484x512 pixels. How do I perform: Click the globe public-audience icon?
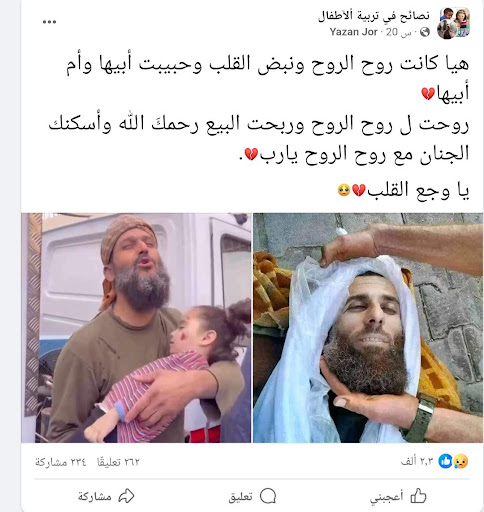coord(424,32)
